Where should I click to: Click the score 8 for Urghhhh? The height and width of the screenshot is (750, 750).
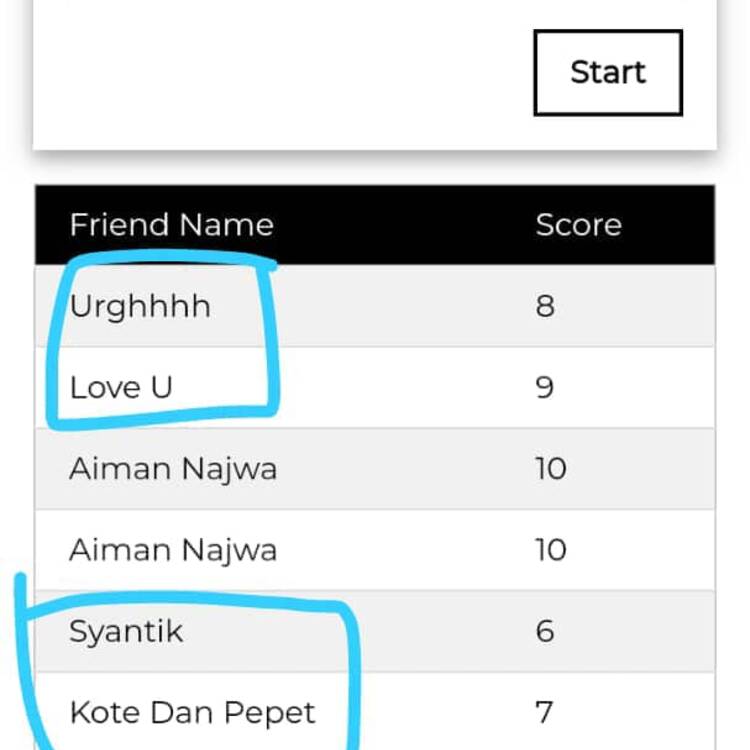click(545, 306)
